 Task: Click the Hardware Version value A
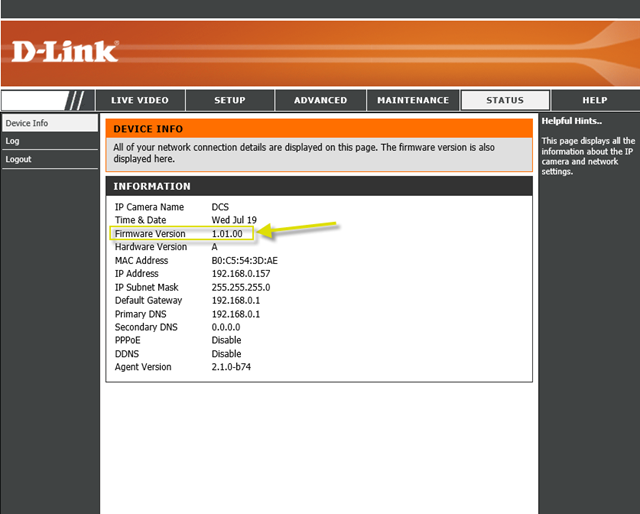(214, 247)
